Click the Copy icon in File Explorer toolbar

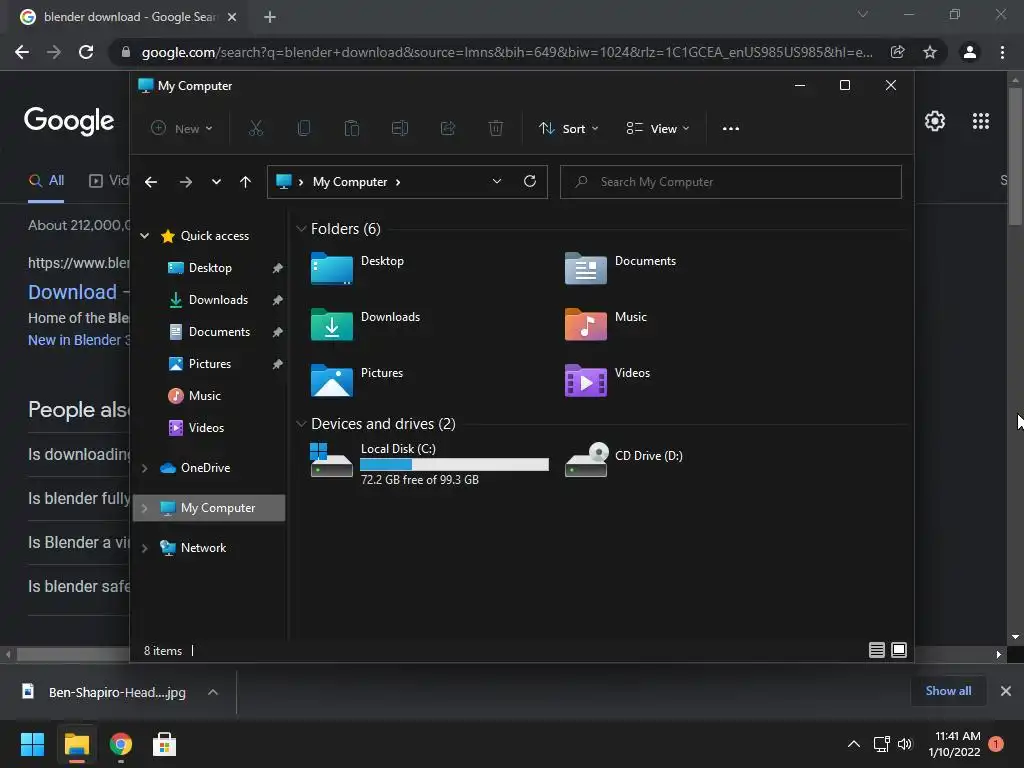[x=304, y=128]
